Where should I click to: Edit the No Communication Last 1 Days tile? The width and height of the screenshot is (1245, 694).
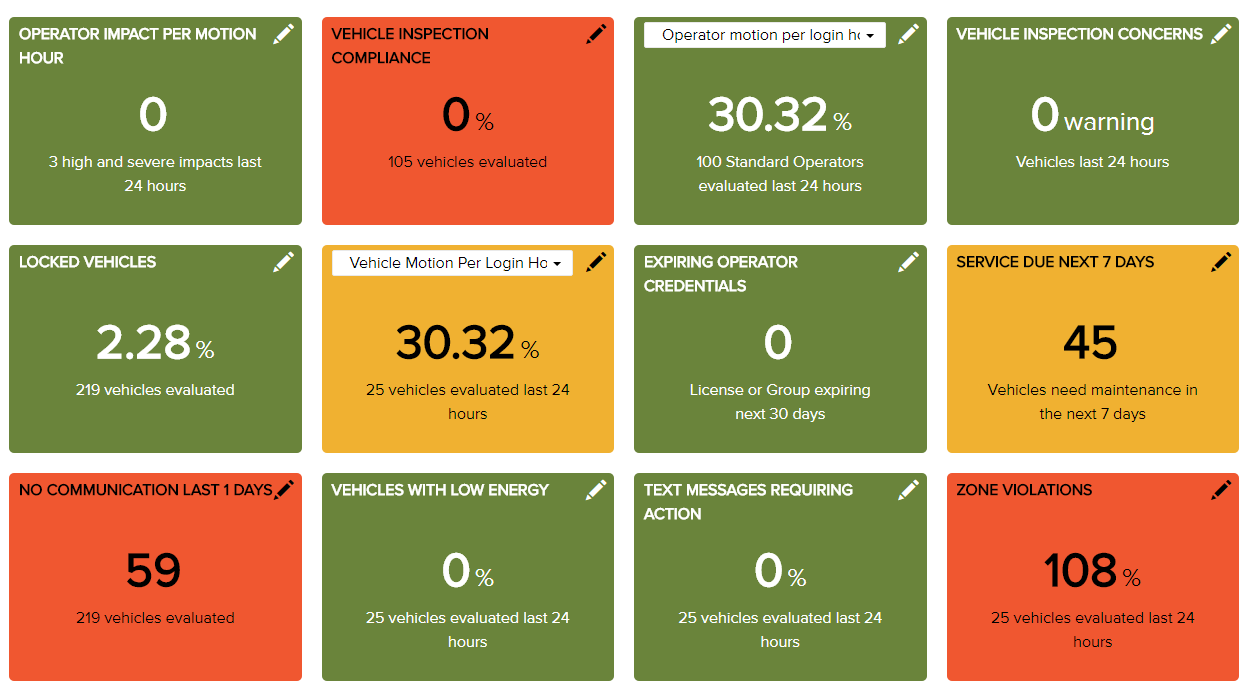click(x=284, y=490)
